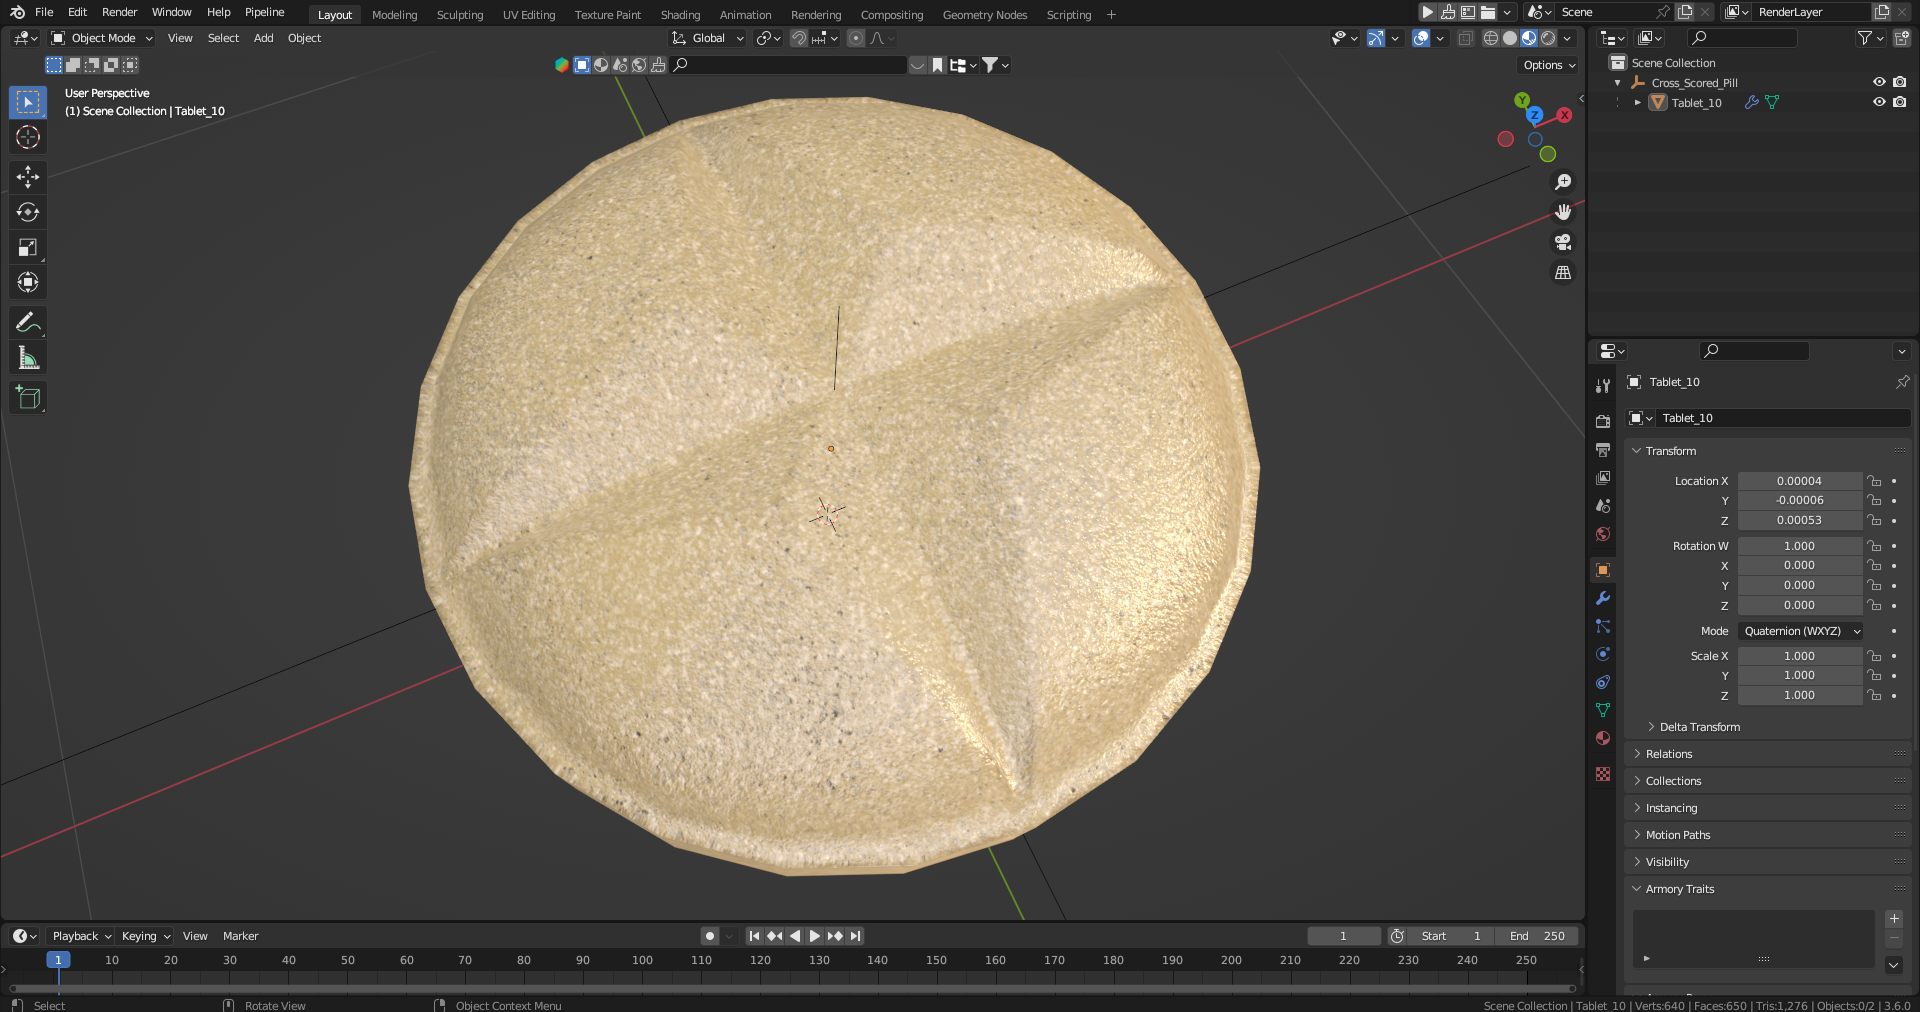The image size is (1920, 1012).
Task: Toggle X-ray display in viewport header
Action: 1465,38
